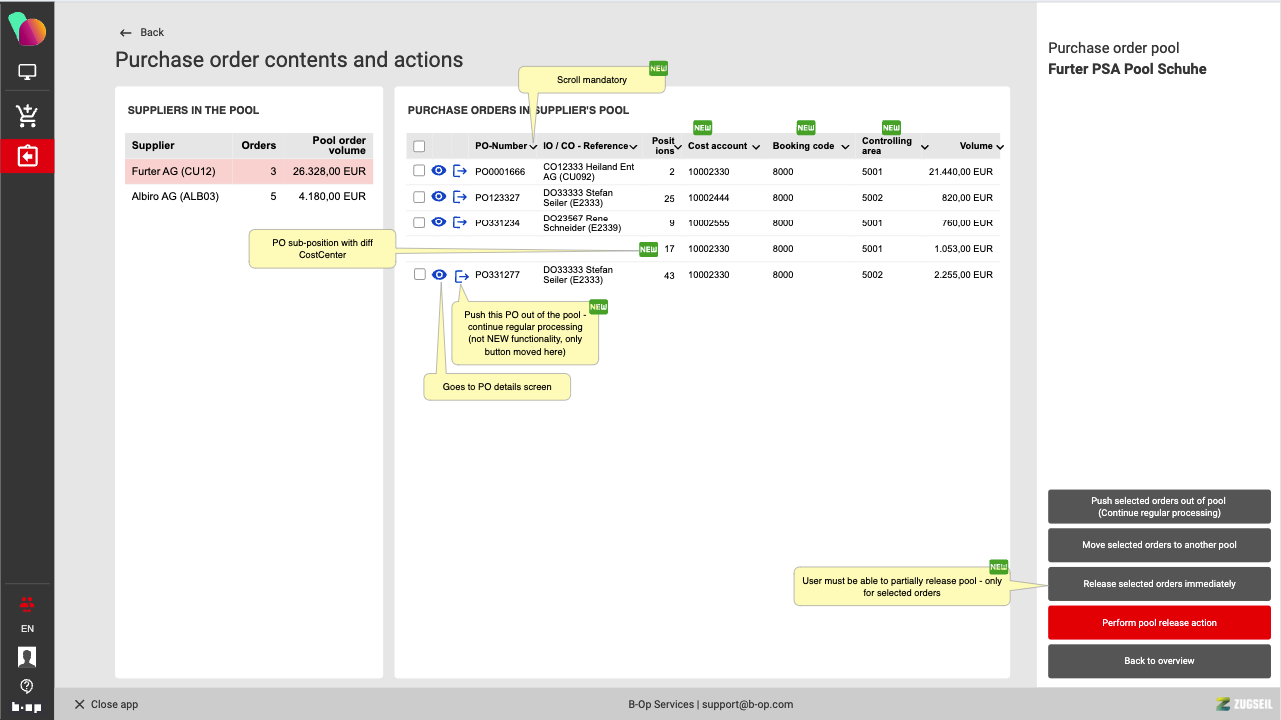Open the monitor icon in the sidebar
The width and height of the screenshot is (1281, 720).
point(27,72)
